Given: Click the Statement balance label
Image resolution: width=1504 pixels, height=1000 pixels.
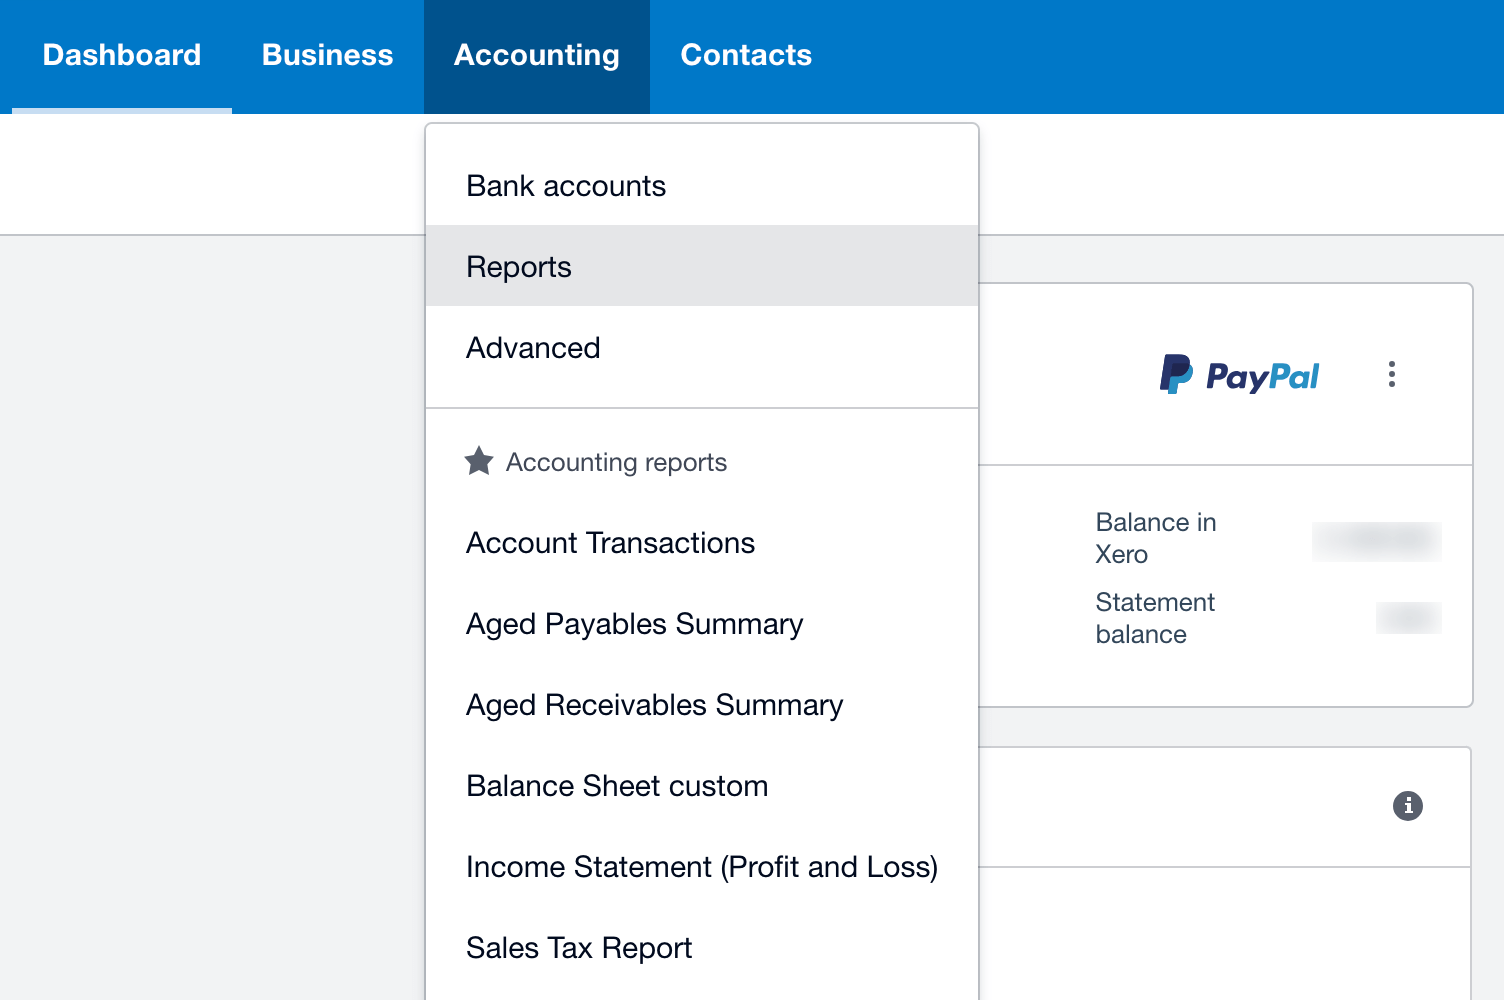Looking at the screenshot, I should tap(1155, 618).
